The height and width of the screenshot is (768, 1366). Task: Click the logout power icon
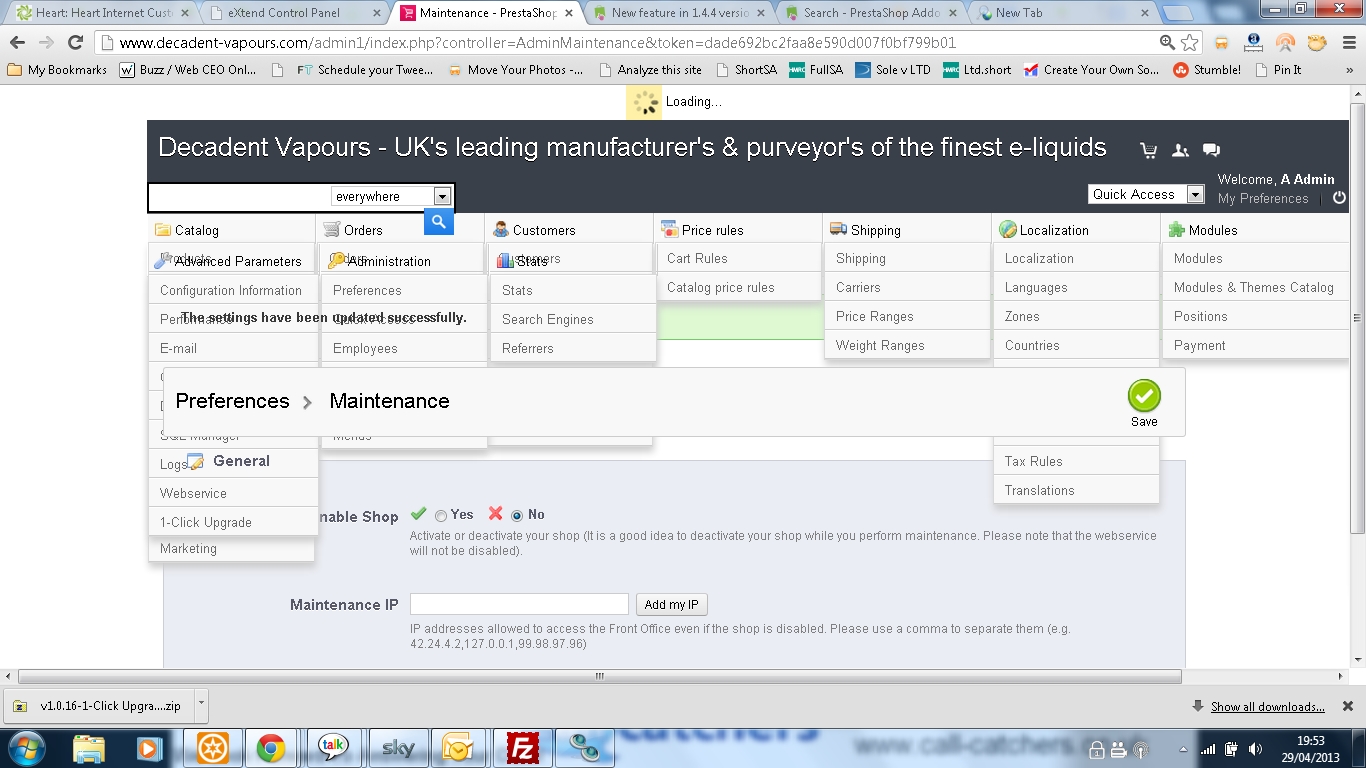click(1339, 198)
